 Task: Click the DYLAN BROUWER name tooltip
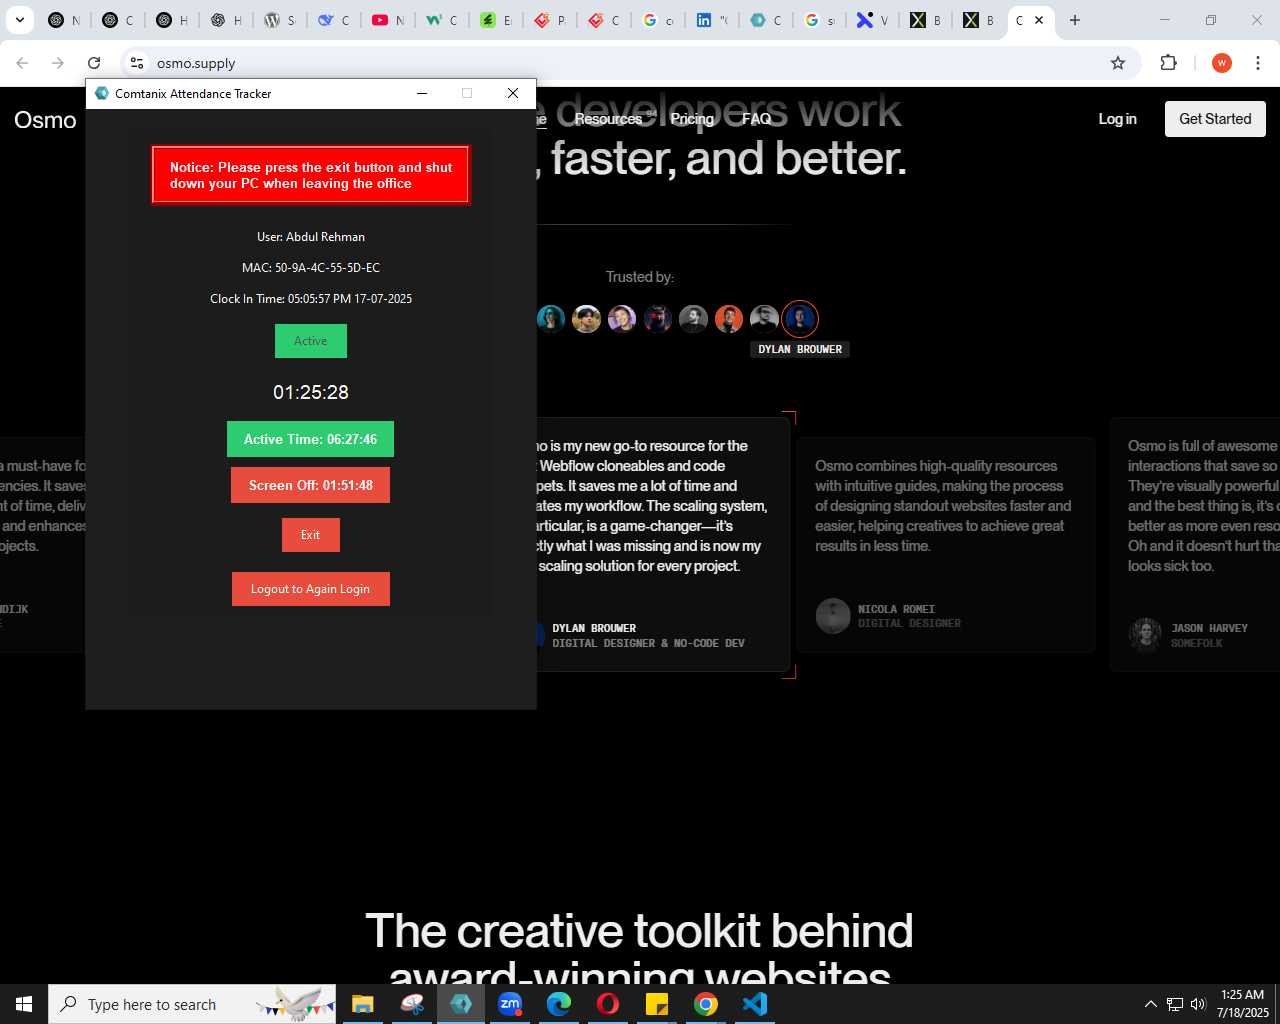(800, 349)
